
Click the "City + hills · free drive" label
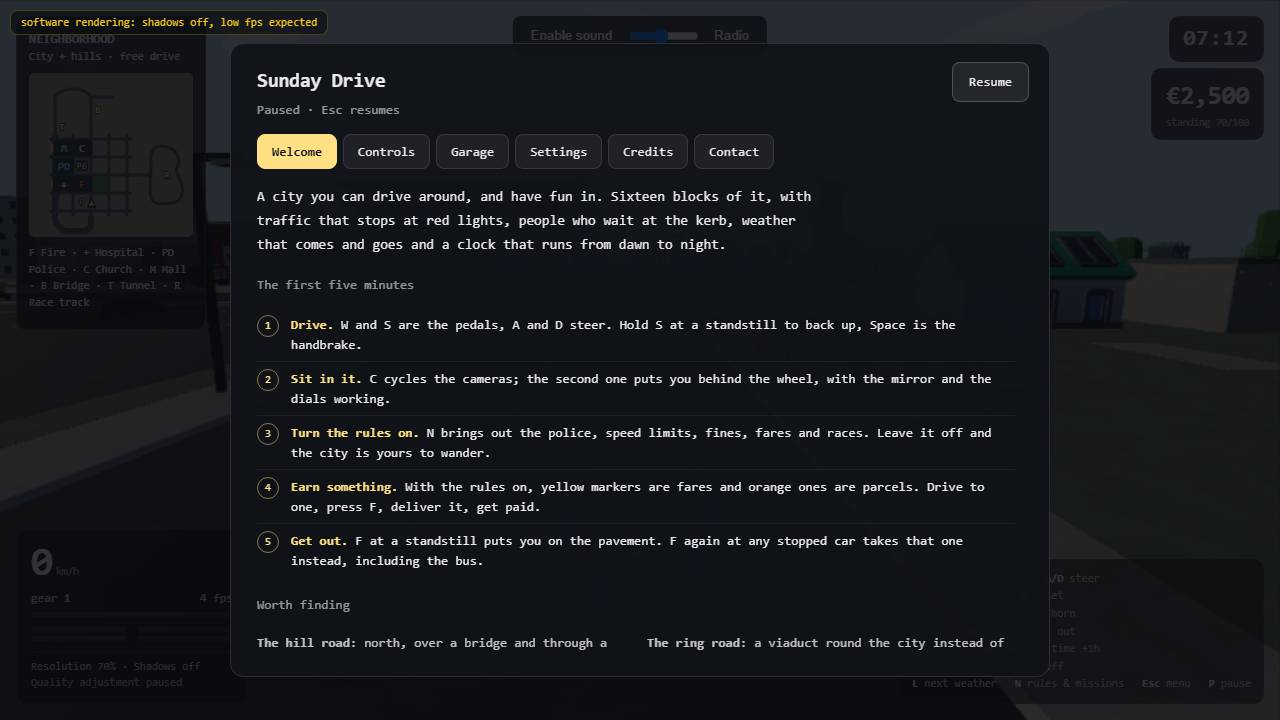[x=104, y=56]
